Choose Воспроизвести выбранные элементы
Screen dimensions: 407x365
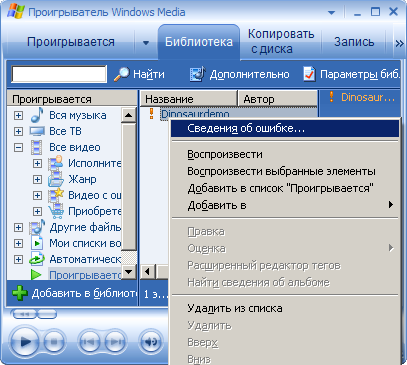(x=285, y=171)
